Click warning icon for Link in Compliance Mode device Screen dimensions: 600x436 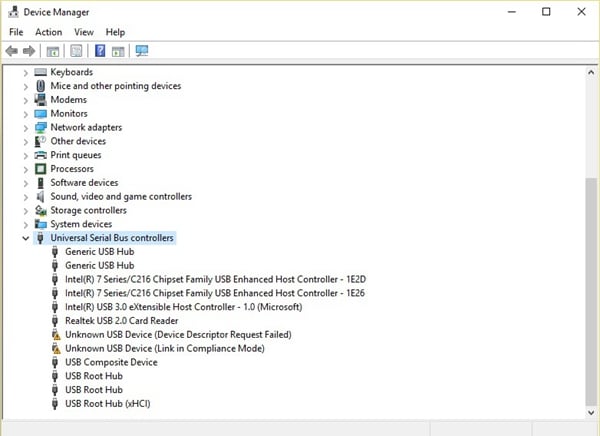(x=56, y=348)
